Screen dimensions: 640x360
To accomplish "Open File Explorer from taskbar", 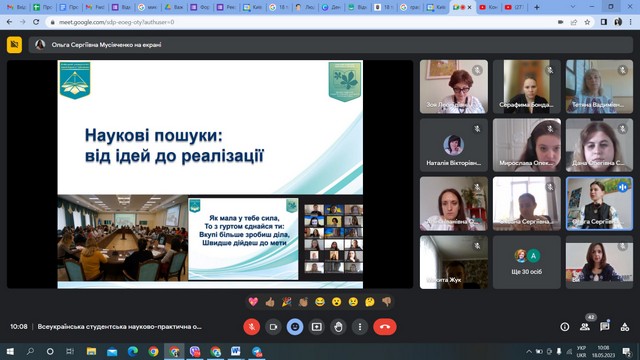I will click(x=91, y=351).
